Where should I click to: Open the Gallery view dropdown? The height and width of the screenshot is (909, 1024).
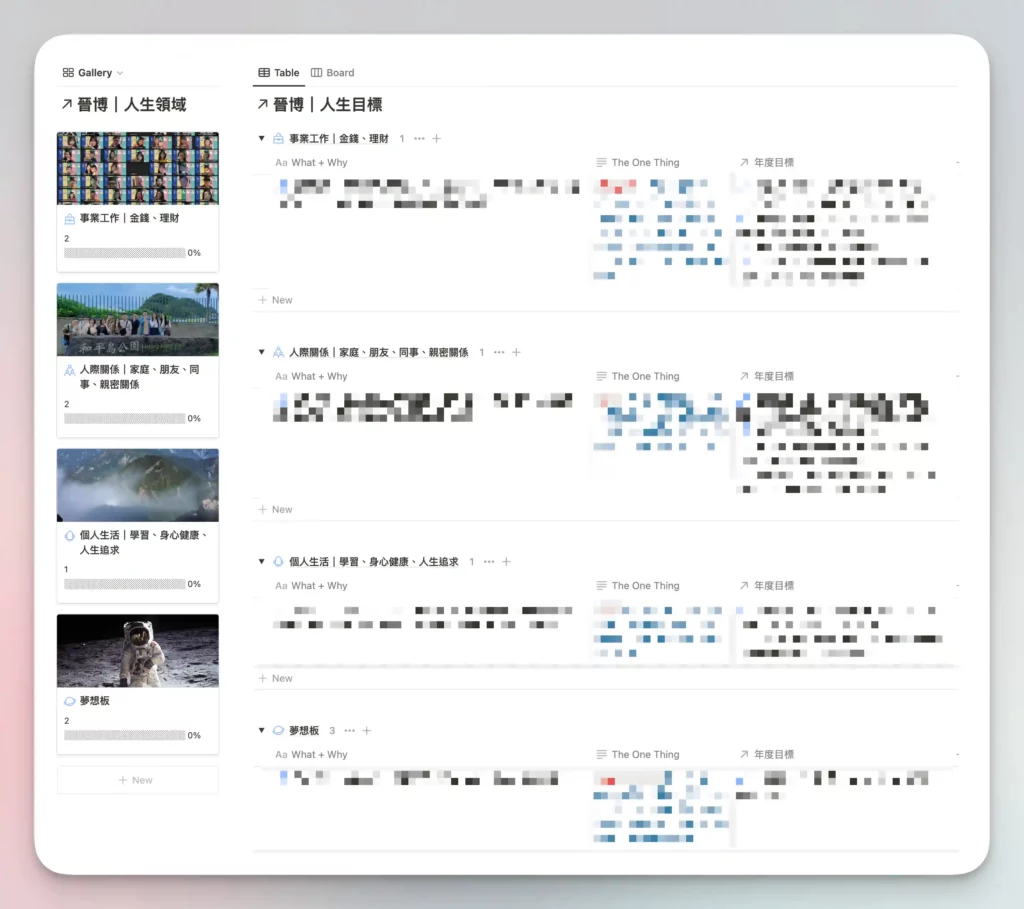click(x=93, y=72)
